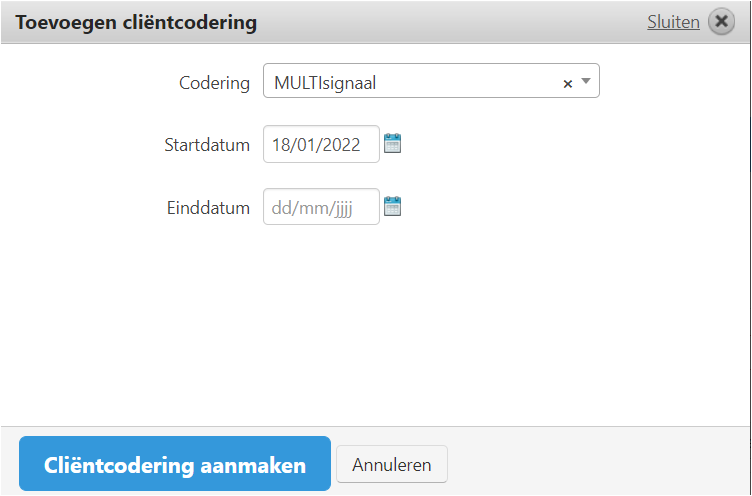752x496 pixels.
Task: Focus the Startdatum date field
Action: [x=321, y=144]
